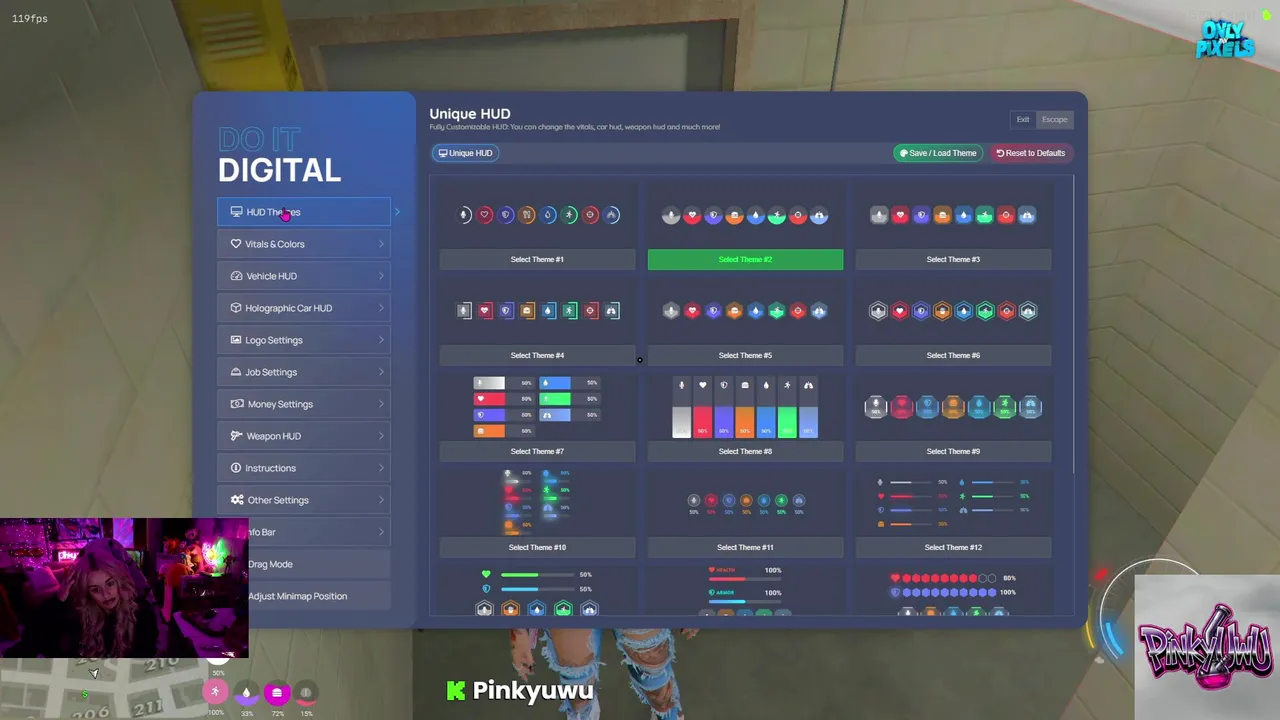
Task: Open Vitals & Colors settings
Action: [304, 244]
